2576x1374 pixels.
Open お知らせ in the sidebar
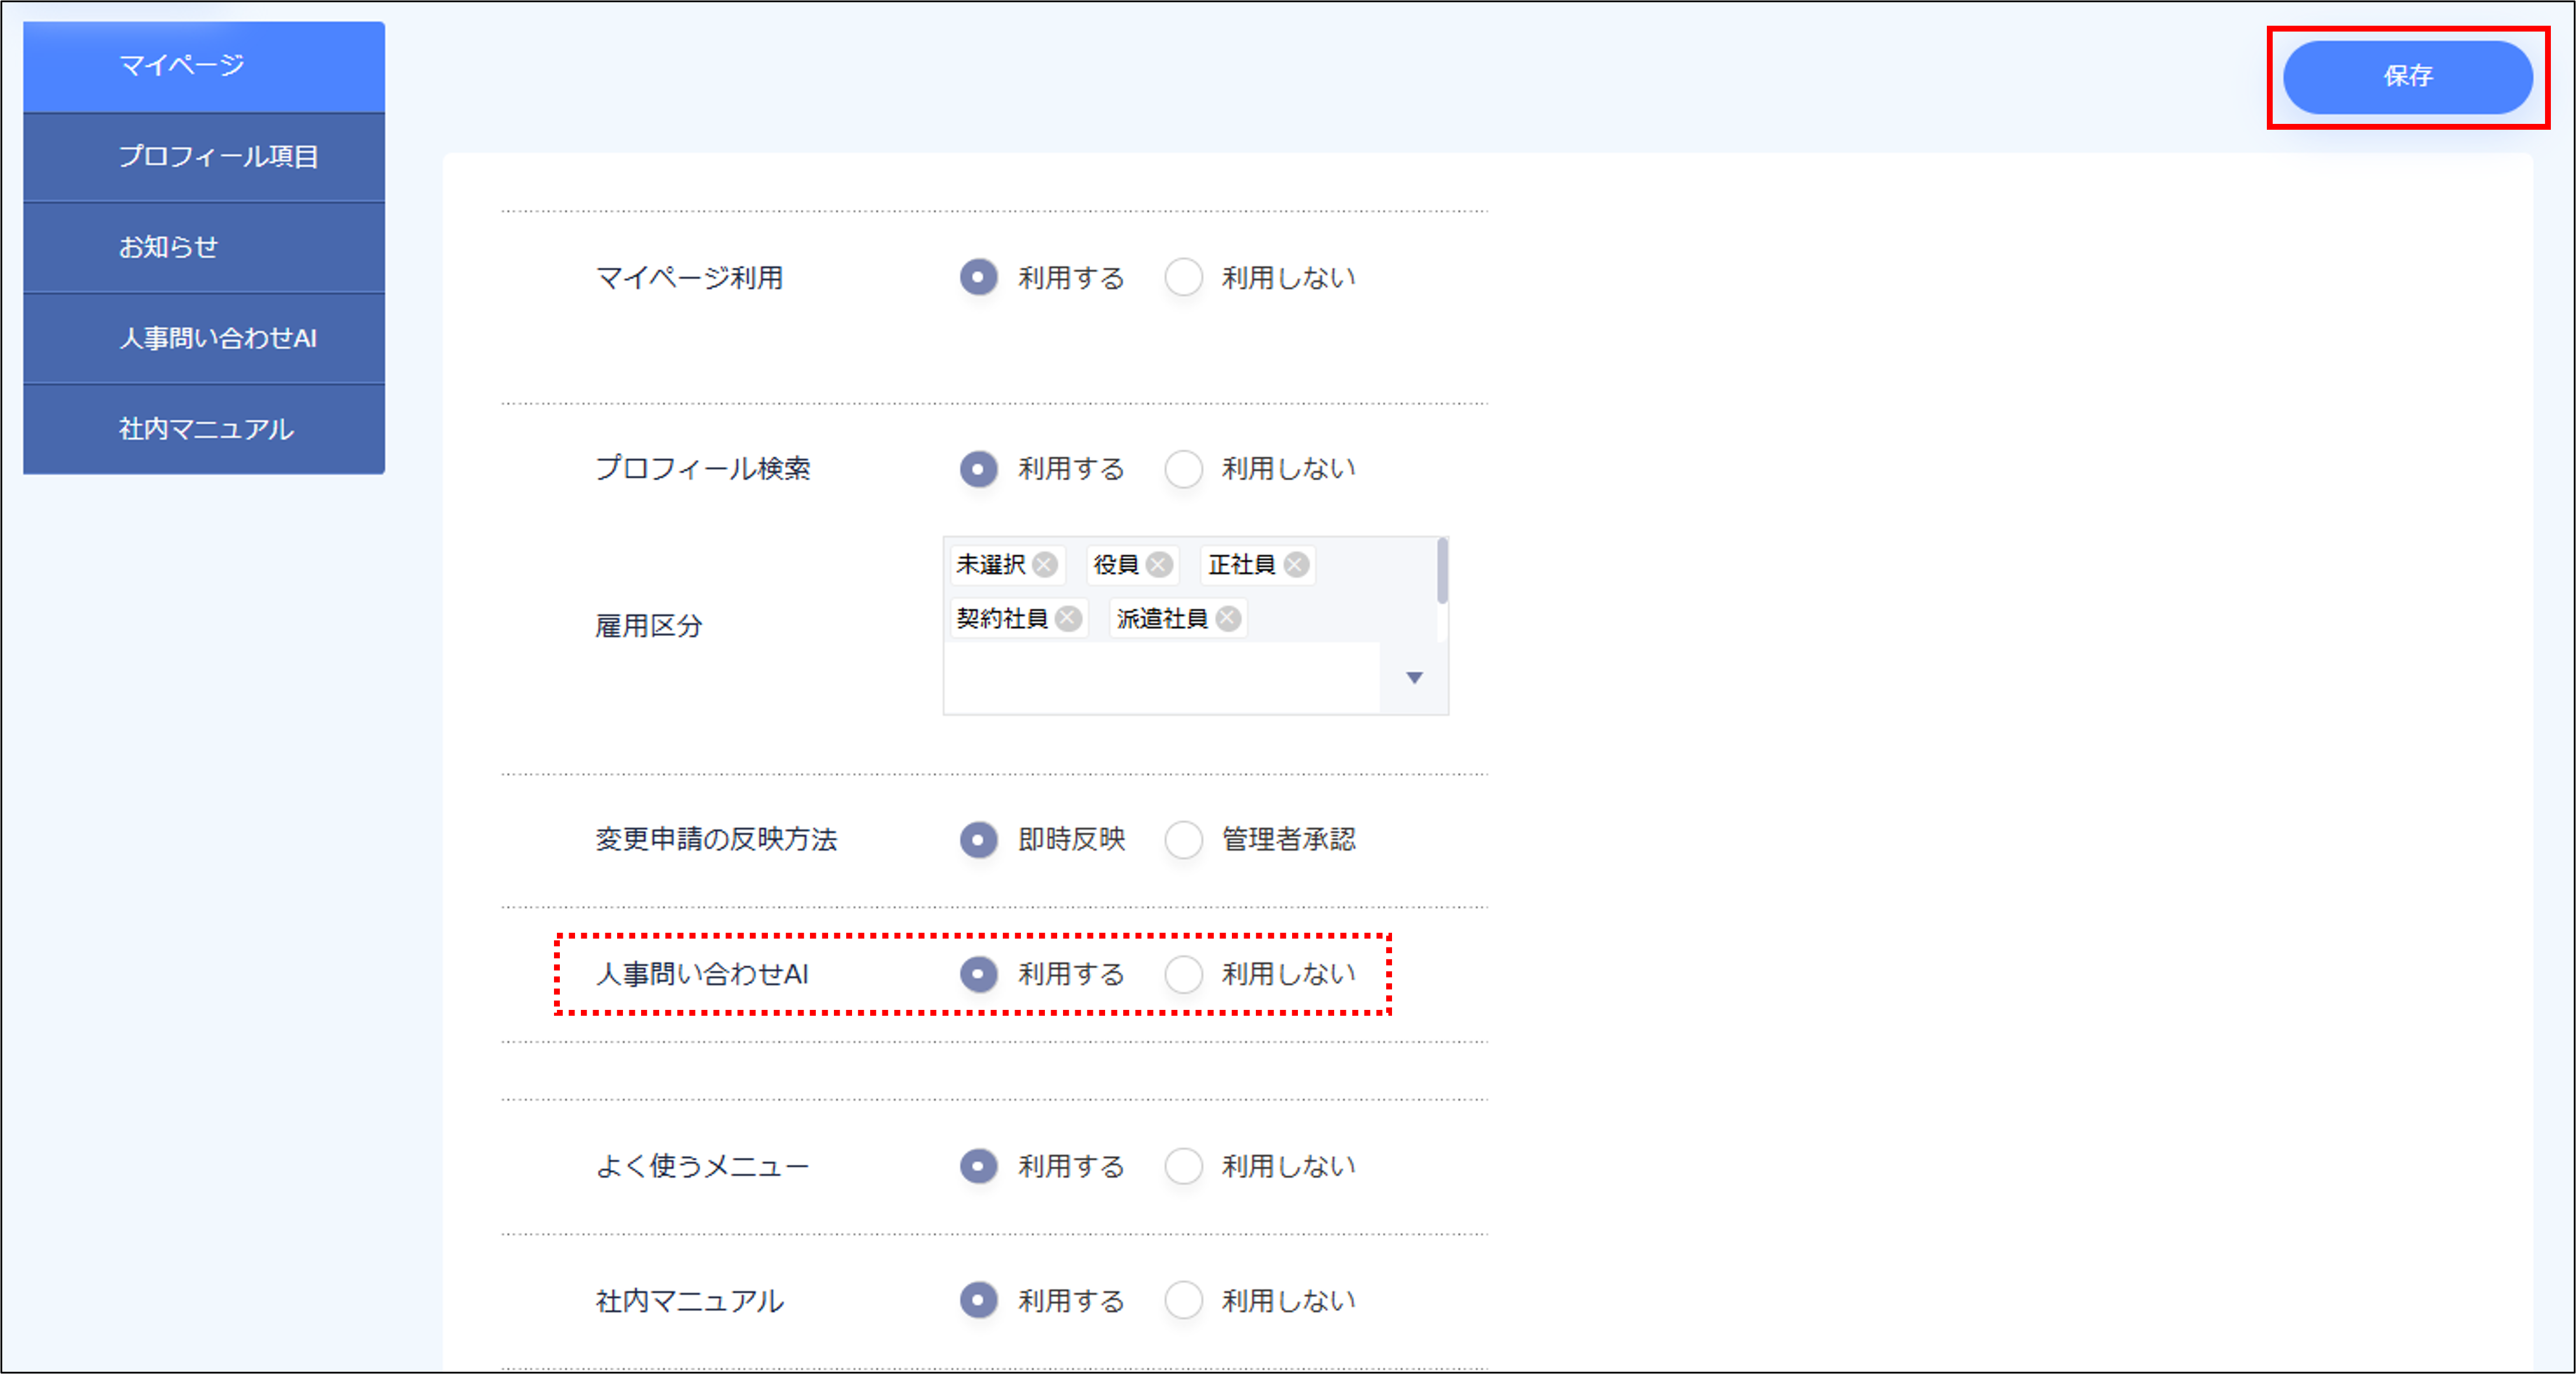(204, 248)
